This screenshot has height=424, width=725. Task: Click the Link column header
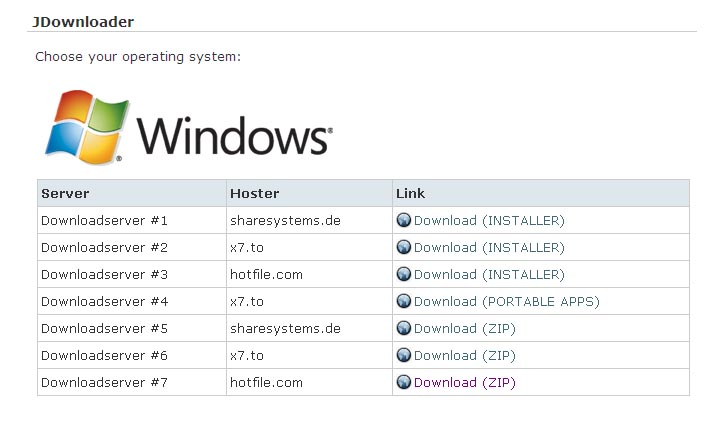click(x=411, y=193)
